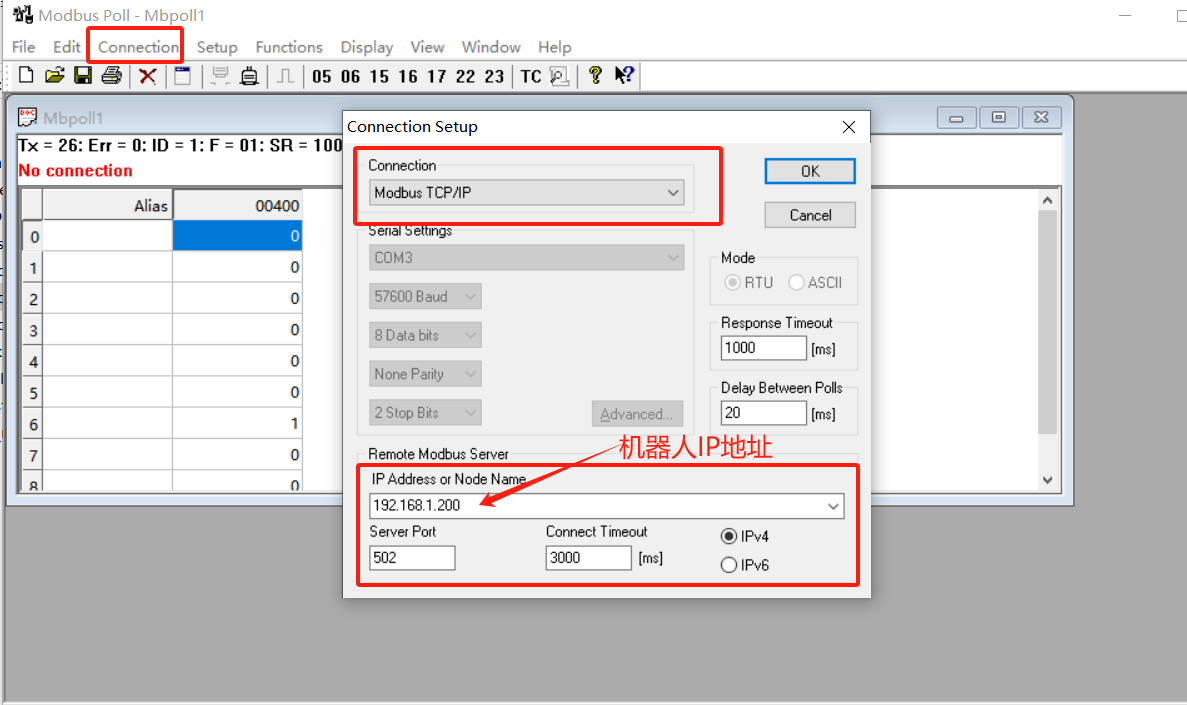The width and height of the screenshot is (1187, 705).
Task: Click the red X delete icon
Action: (x=147, y=76)
